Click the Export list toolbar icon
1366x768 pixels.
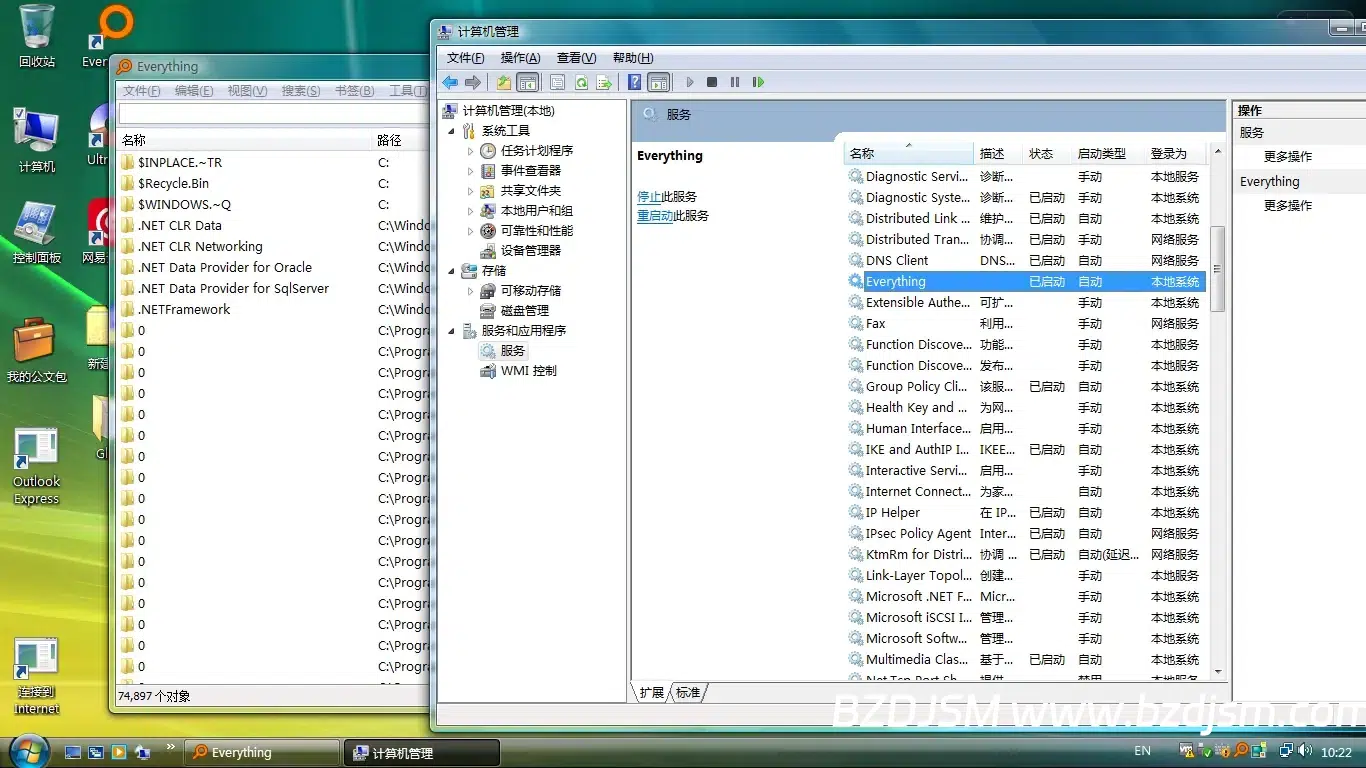tap(604, 82)
